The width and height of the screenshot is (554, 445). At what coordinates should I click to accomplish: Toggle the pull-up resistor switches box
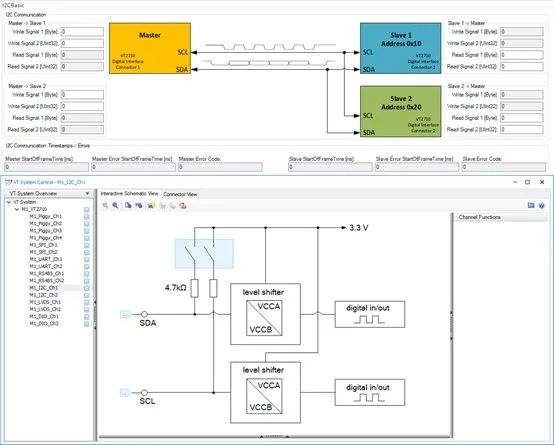204,254
